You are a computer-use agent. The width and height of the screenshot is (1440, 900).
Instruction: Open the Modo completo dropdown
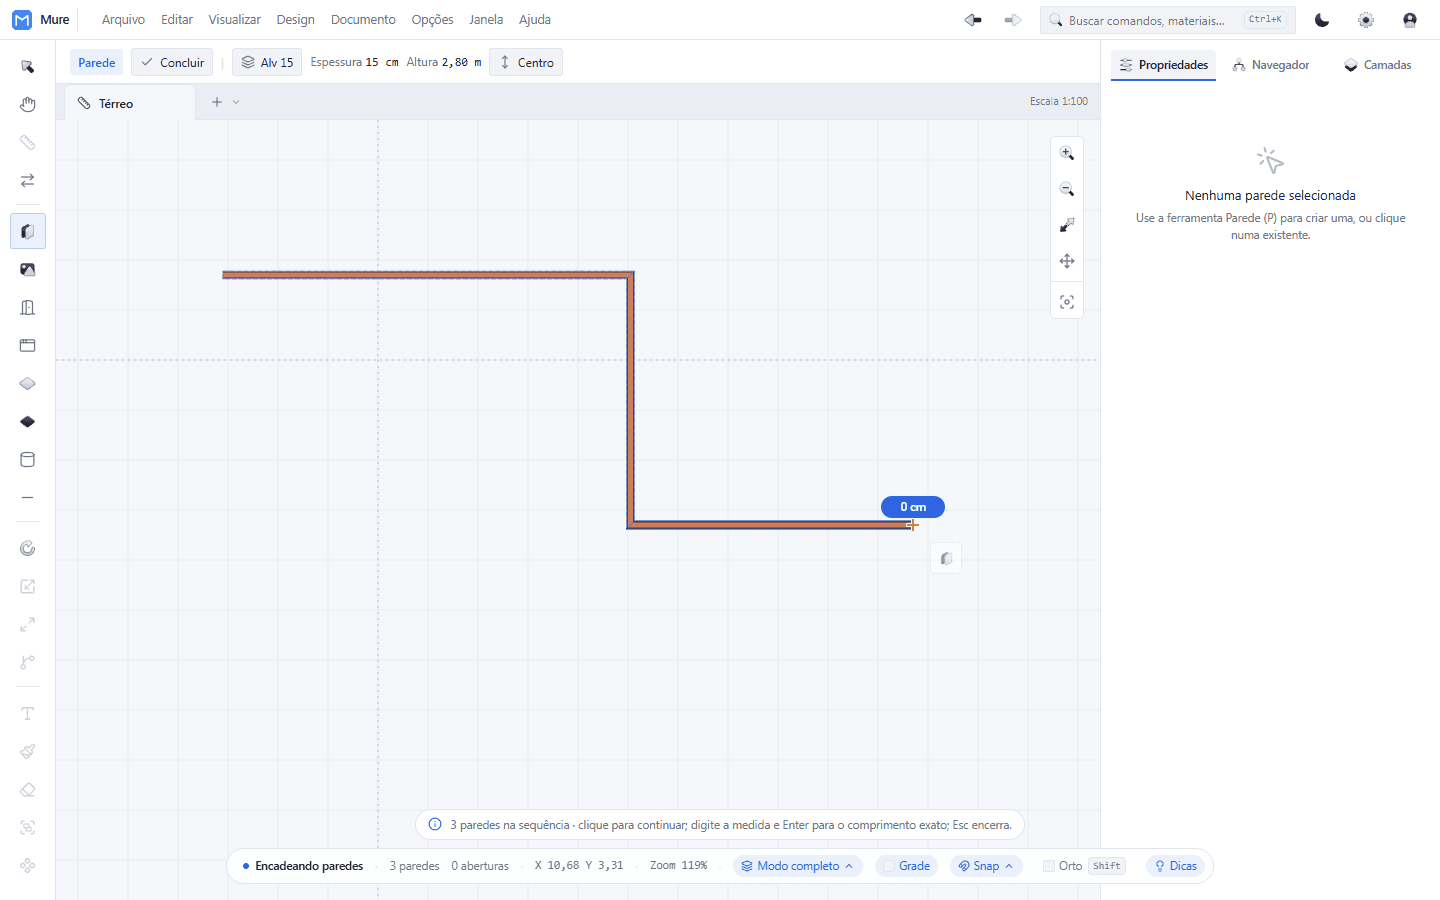click(x=798, y=866)
